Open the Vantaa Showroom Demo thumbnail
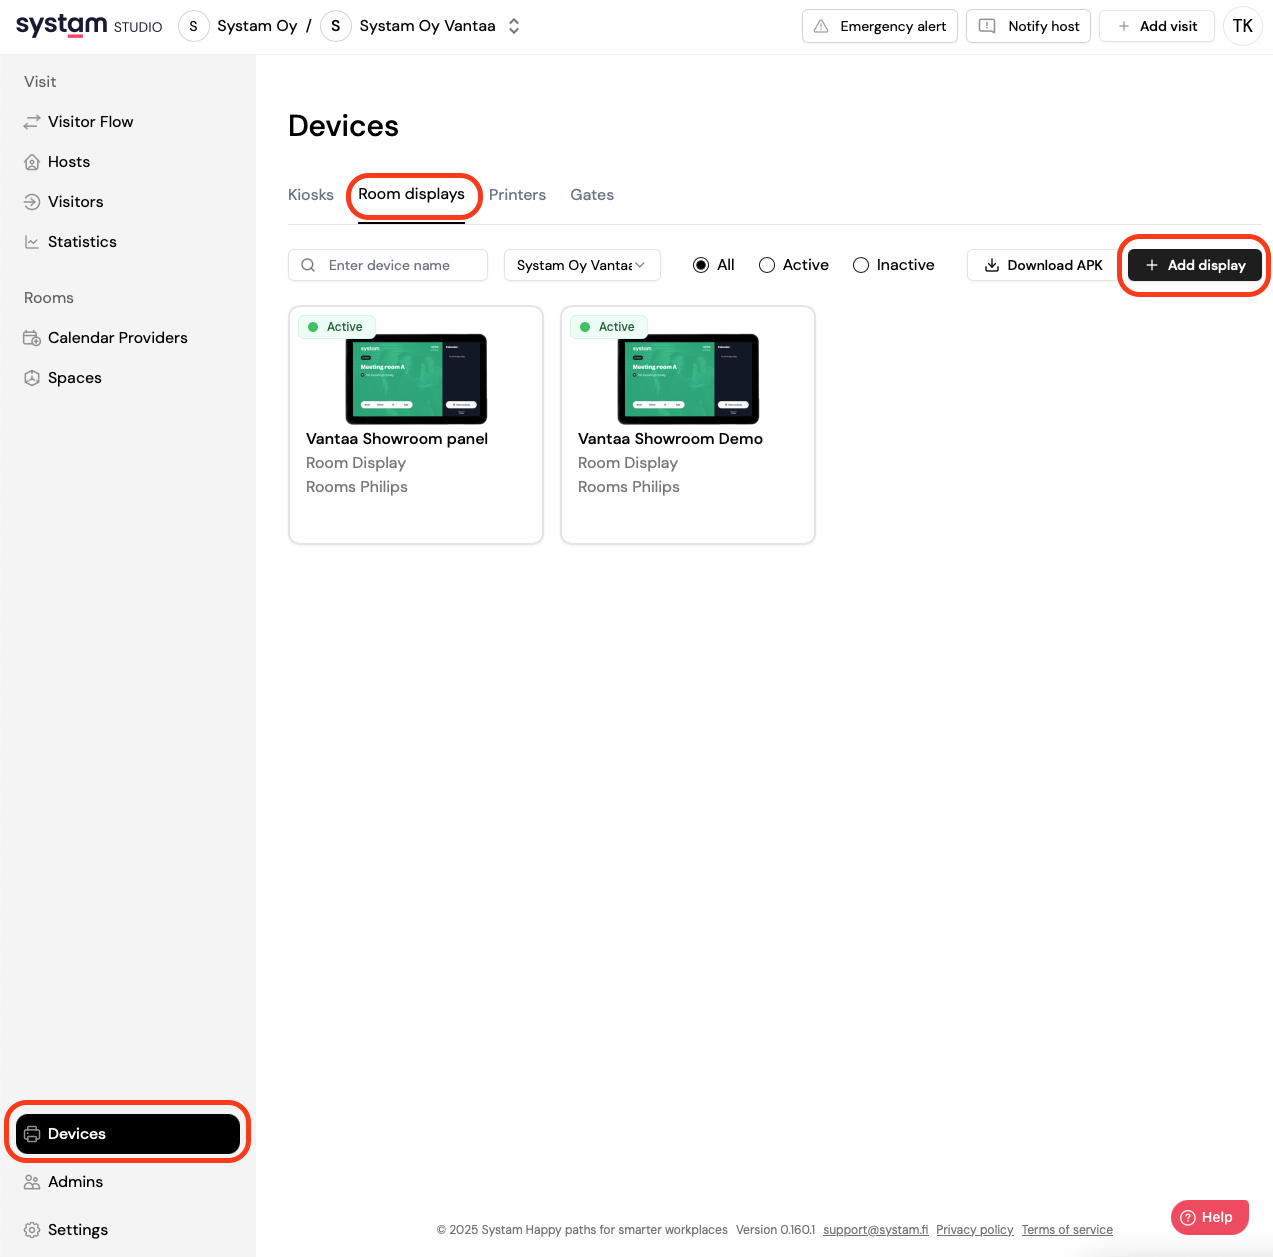Screen dimensions: 1273x1257 688,379
